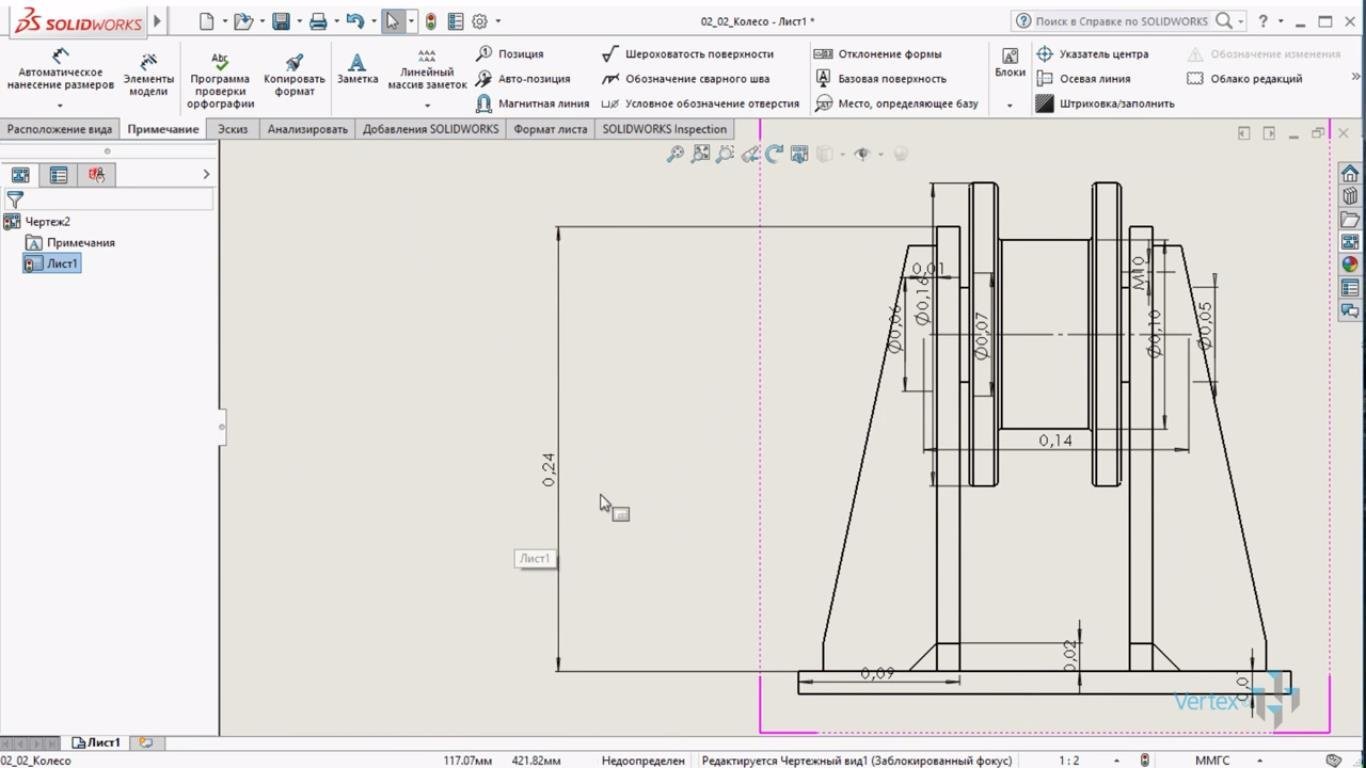Switch to Примечание tab
This screenshot has height=768, width=1366.
tap(163, 129)
